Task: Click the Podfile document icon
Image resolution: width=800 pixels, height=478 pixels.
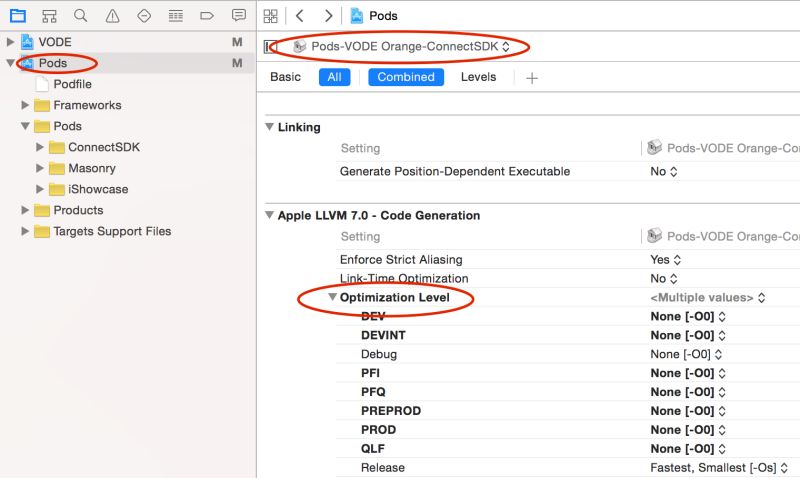Action: tap(42, 84)
